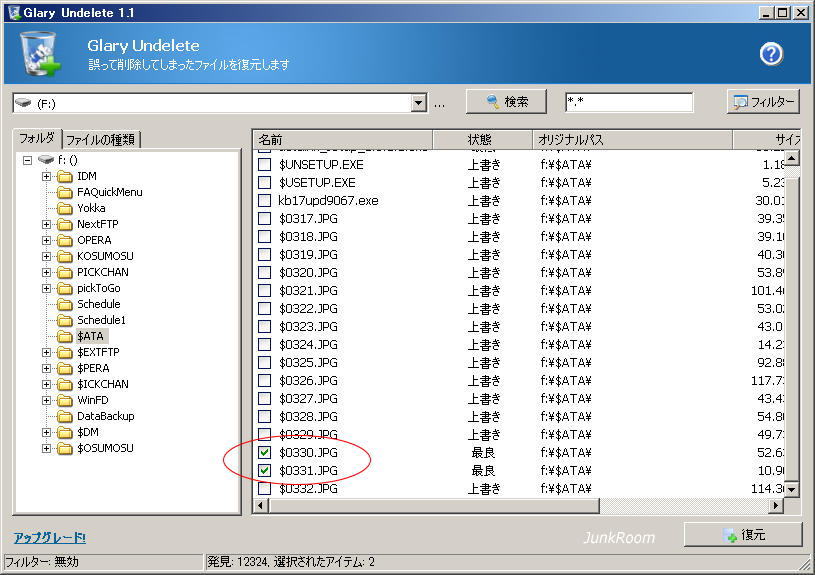Select the $0328.JPG file name

[308, 416]
